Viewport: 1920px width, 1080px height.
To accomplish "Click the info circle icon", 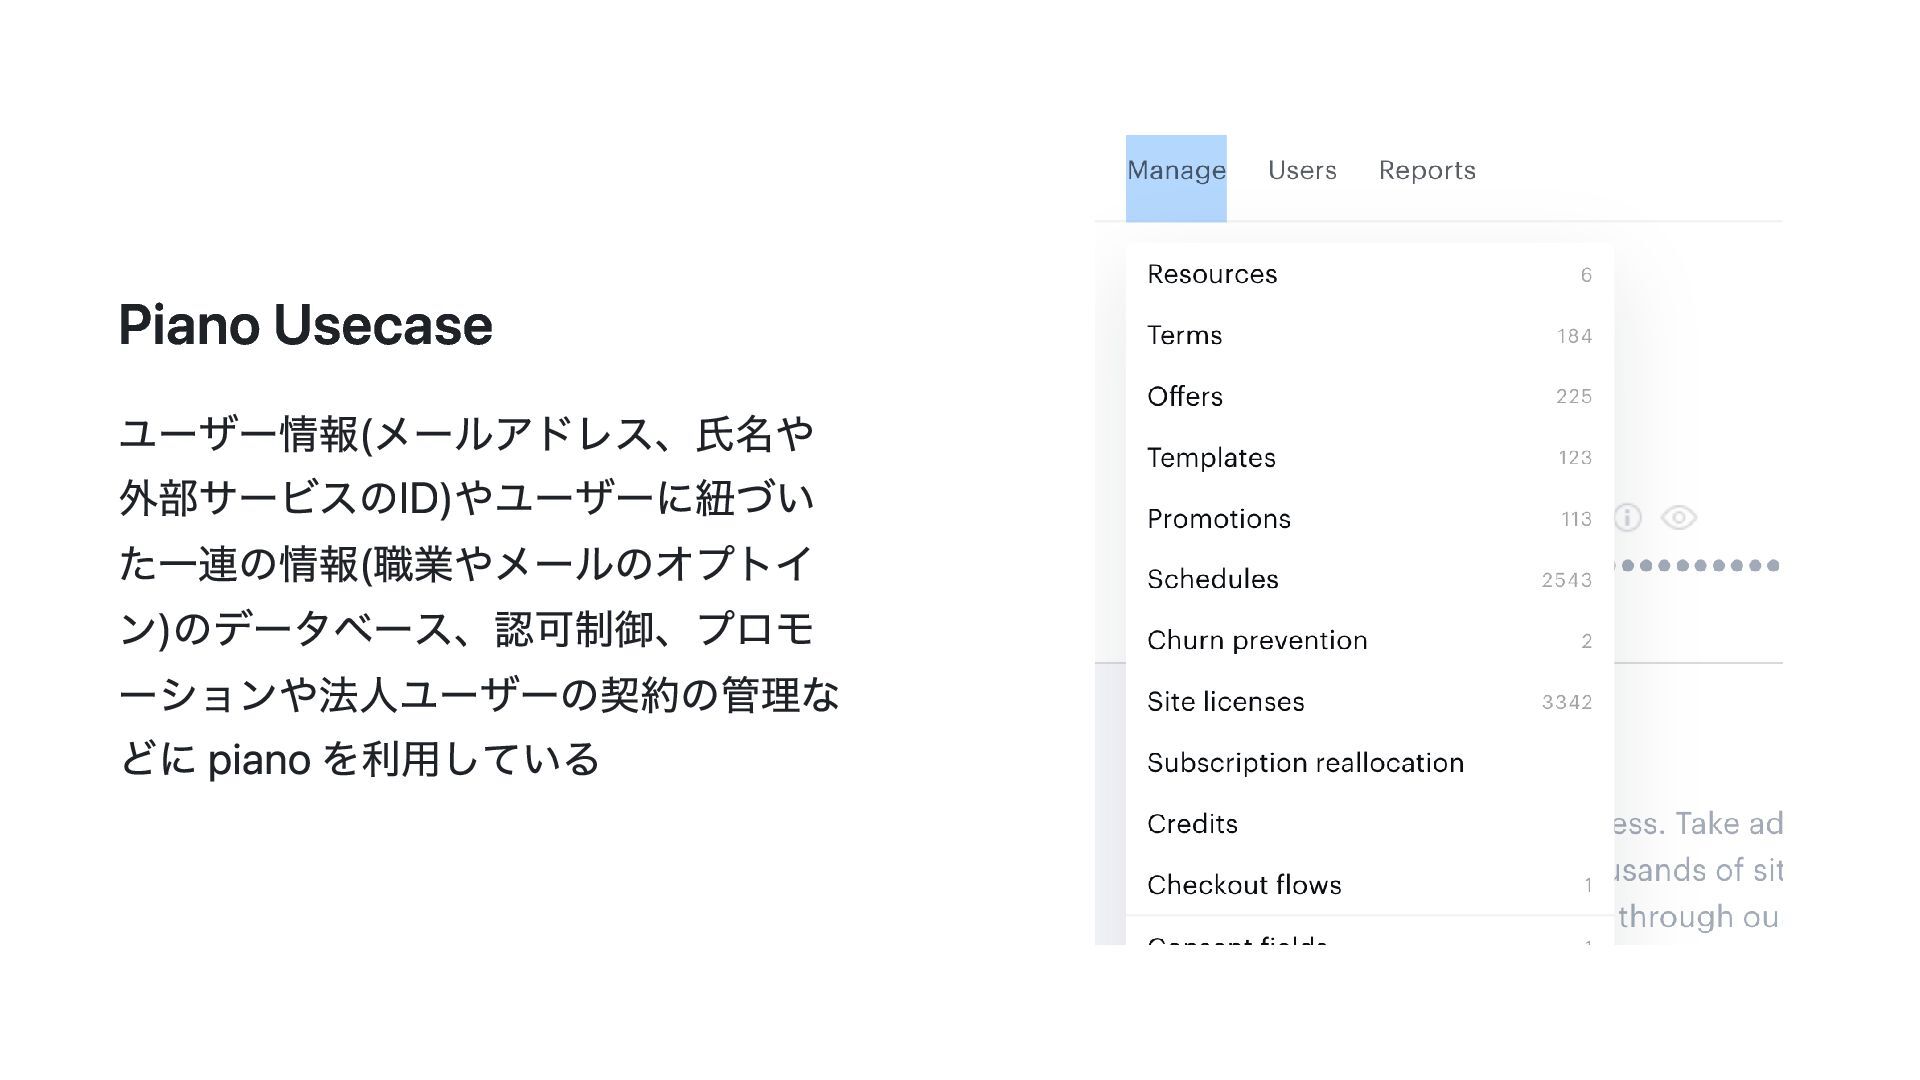I will (x=1628, y=517).
